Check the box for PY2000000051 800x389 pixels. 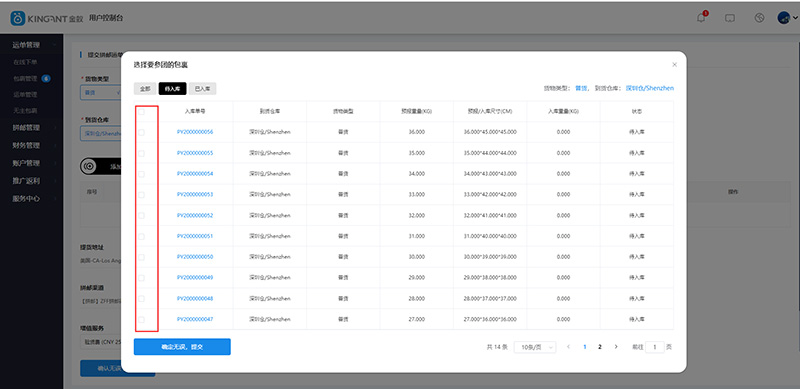coord(141,236)
